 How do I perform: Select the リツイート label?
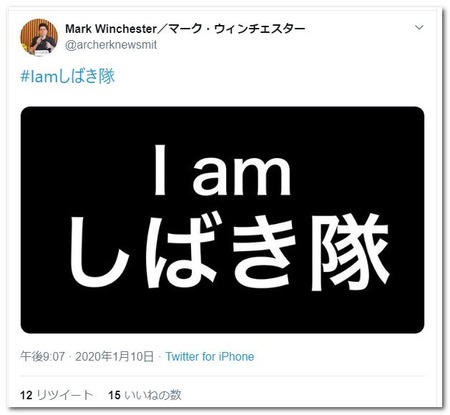tap(65, 395)
